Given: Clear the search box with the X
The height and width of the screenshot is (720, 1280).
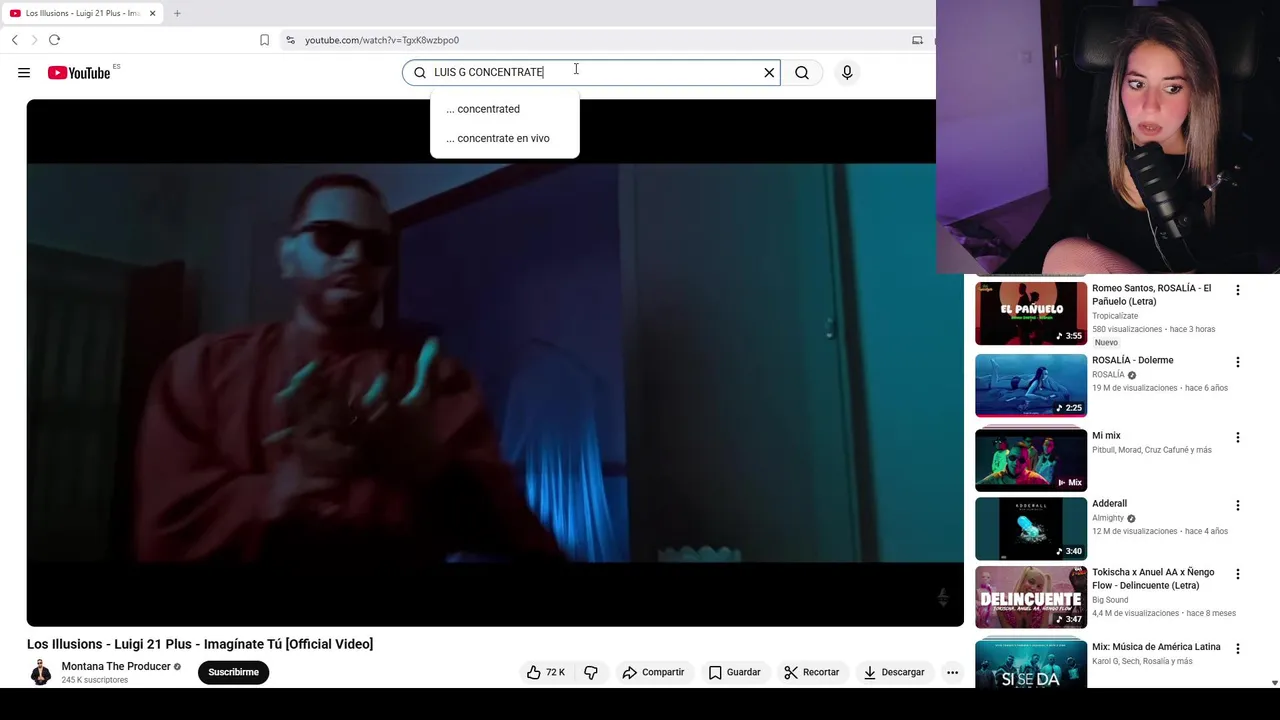Looking at the screenshot, I should [769, 72].
